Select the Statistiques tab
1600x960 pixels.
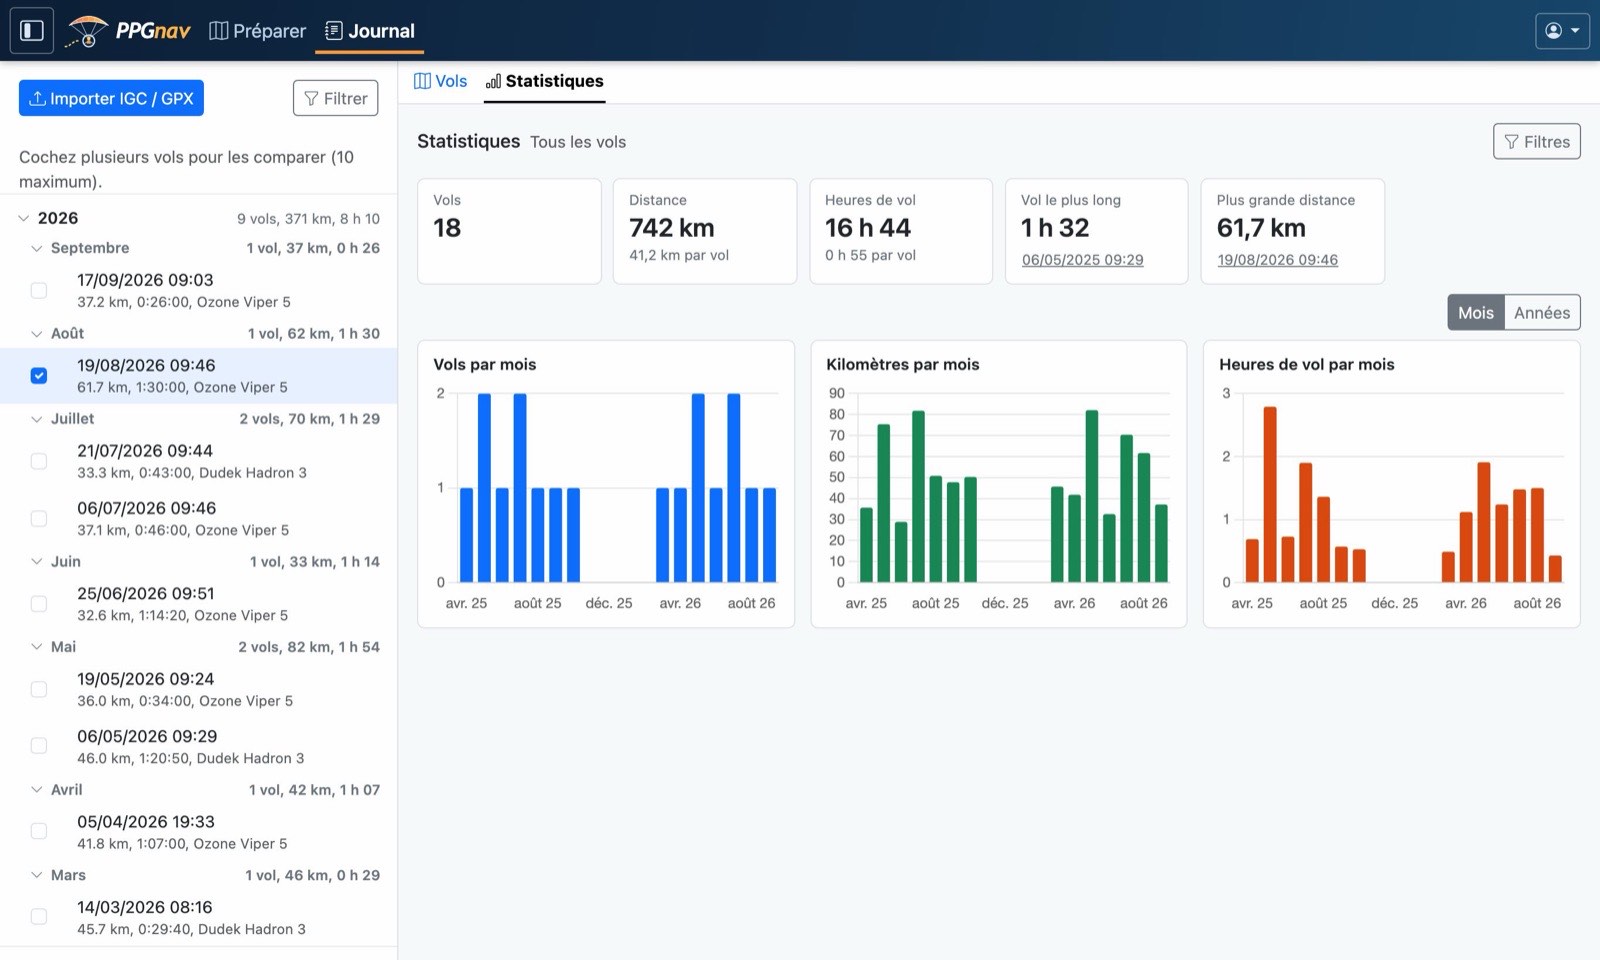pyautogui.click(x=544, y=81)
